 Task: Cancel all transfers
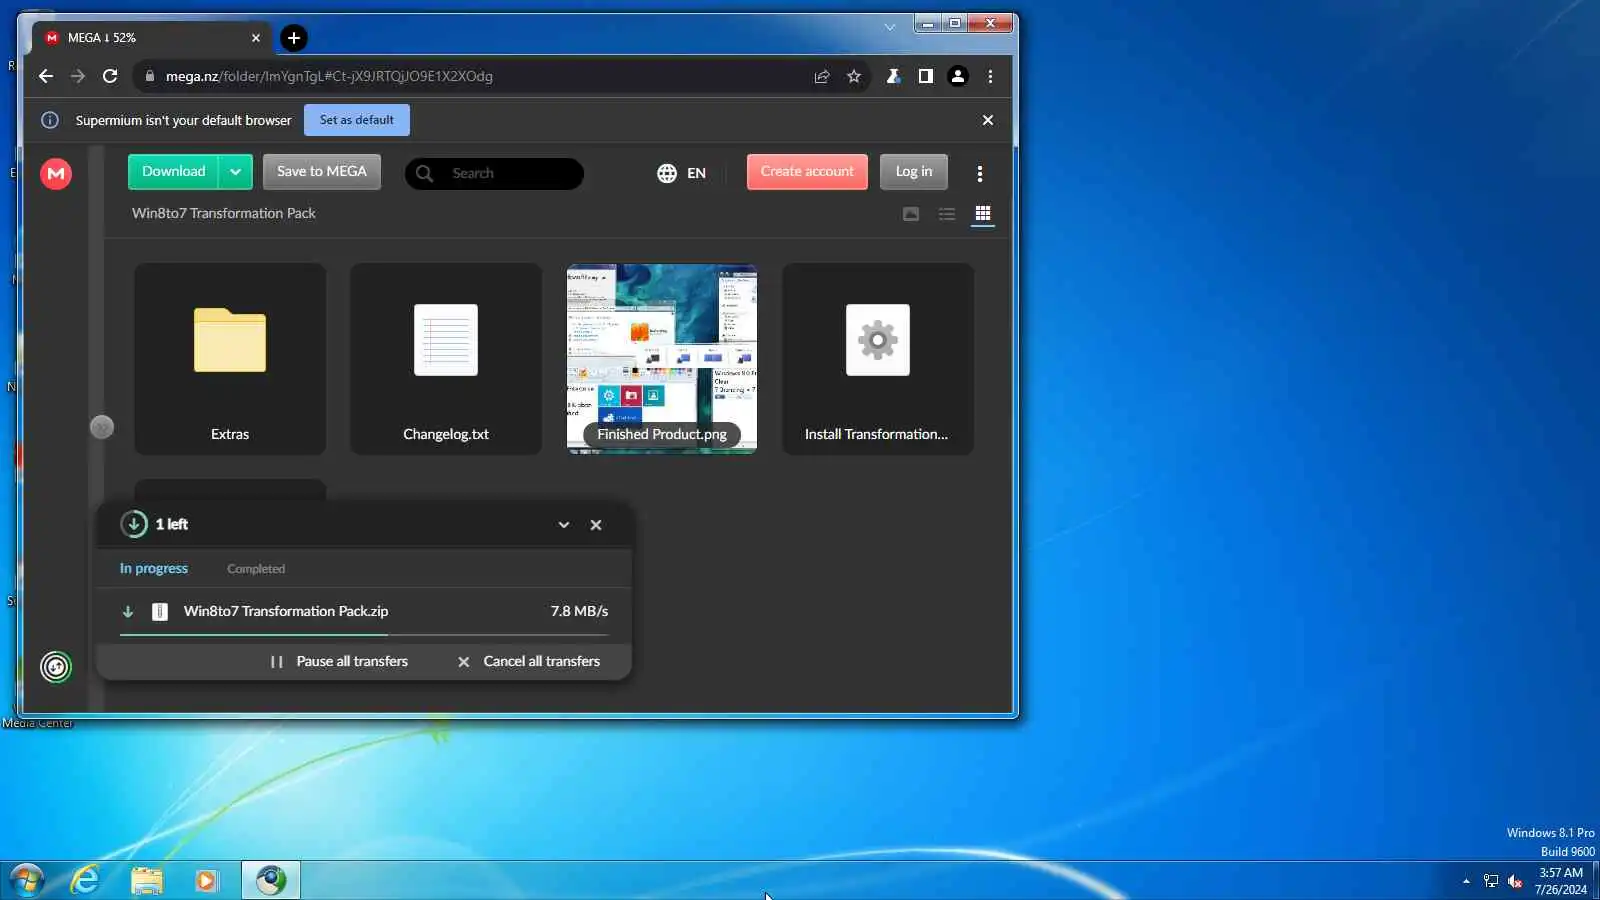529,662
